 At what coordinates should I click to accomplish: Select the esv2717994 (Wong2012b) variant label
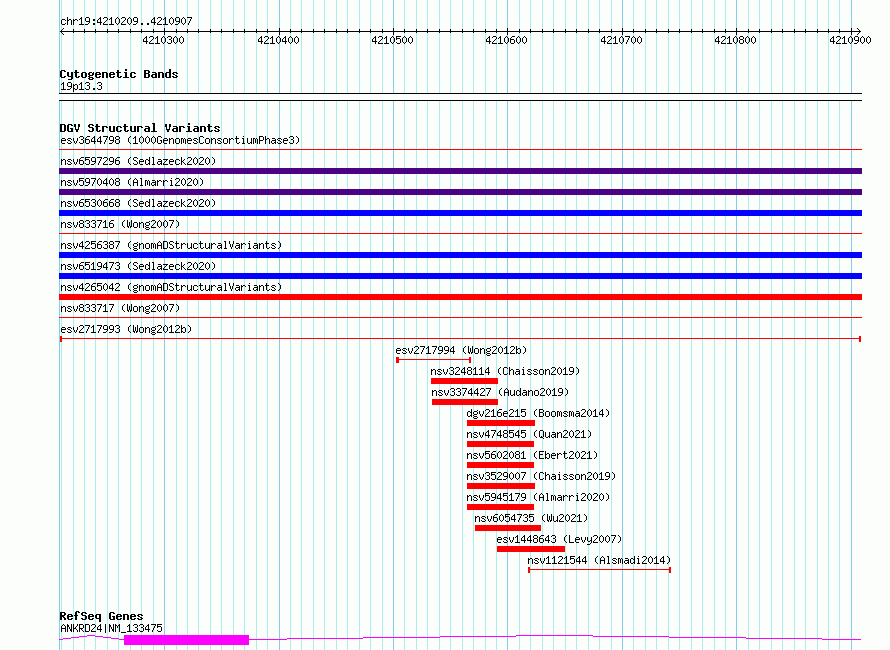[461, 350]
